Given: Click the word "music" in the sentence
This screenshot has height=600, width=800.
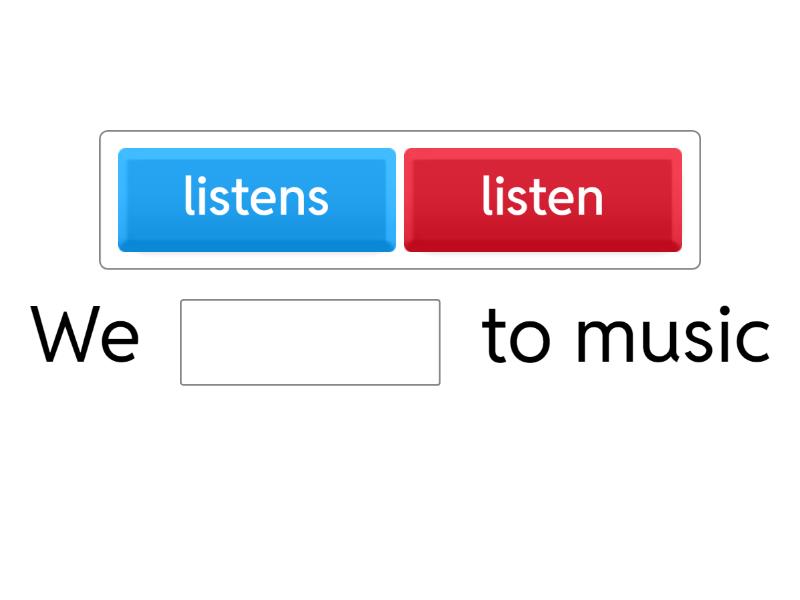Looking at the screenshot, I should [x=672, y=337].
